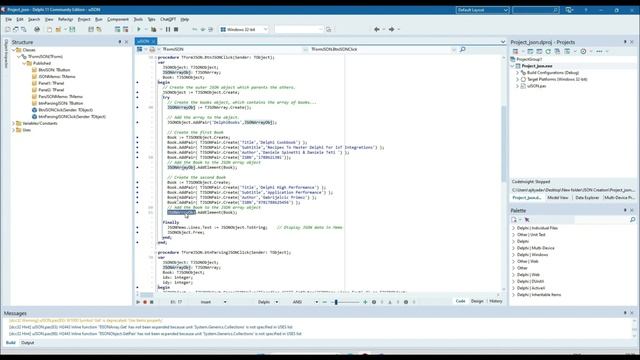Open the ChatGPT menu
Screen dimensions: 640x360
(x=168, y=19)
